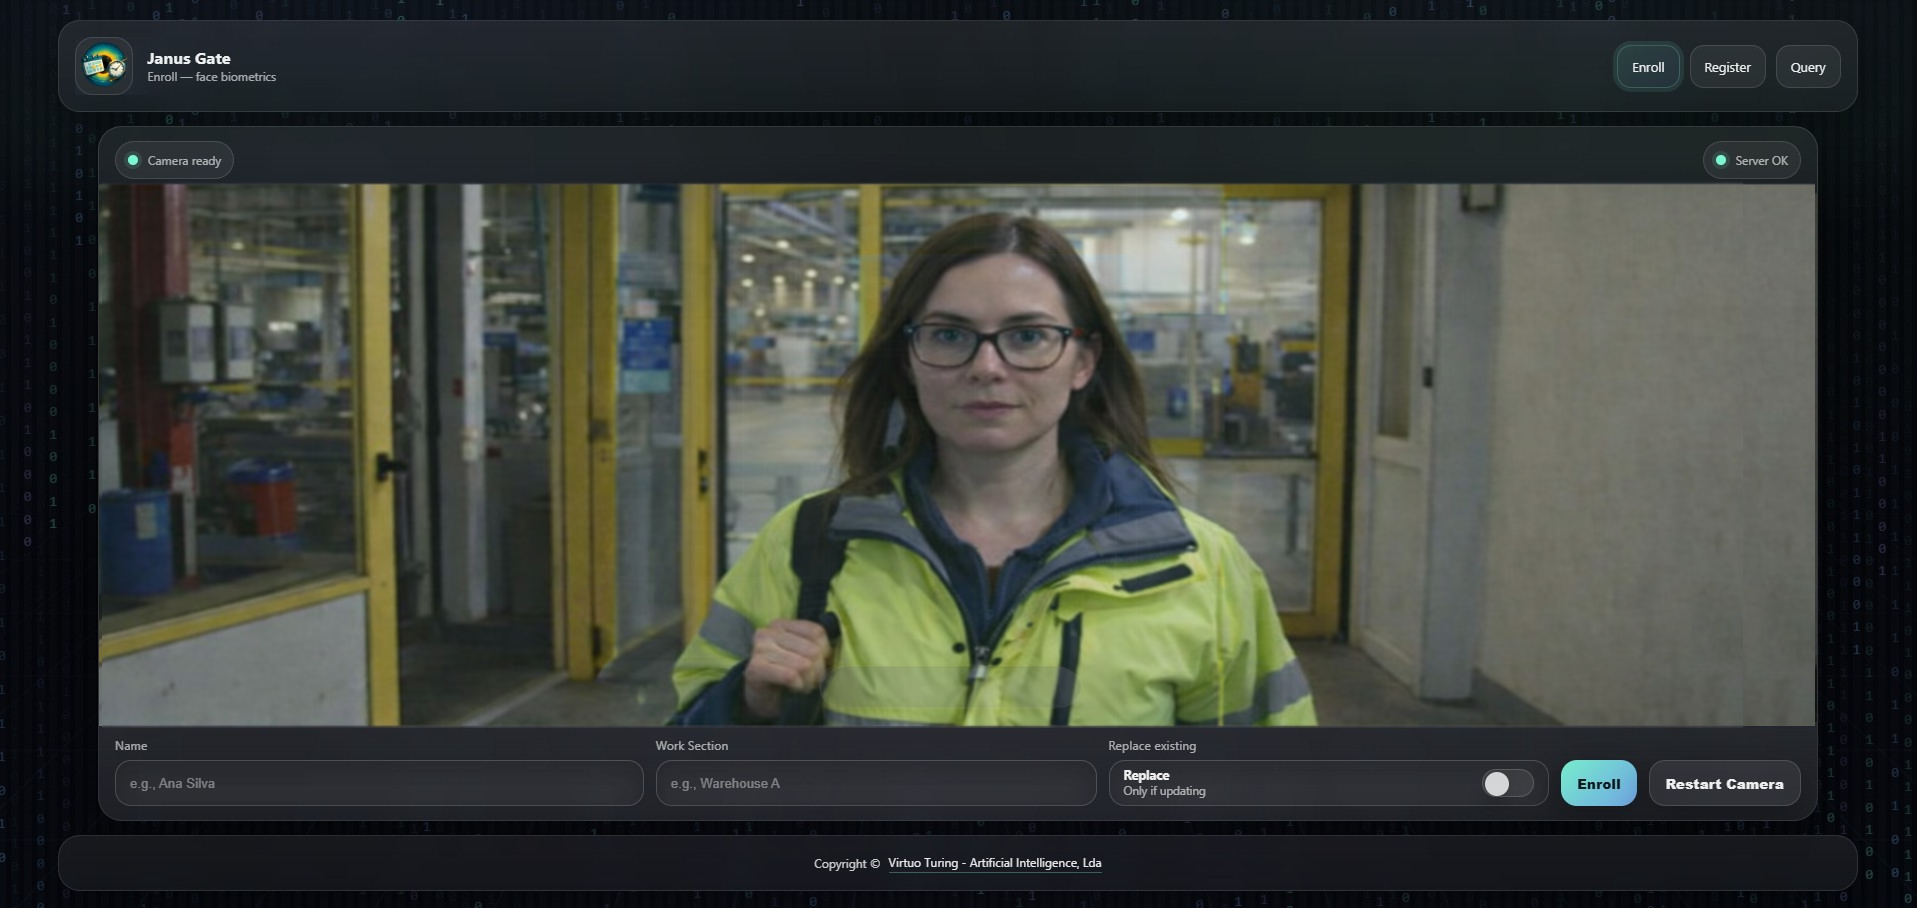
Task: Focus the Name input field
Action: pos(379,783)
